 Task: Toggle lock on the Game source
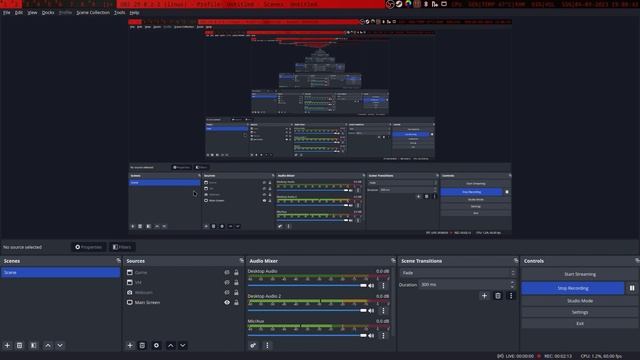coord(236,272)
